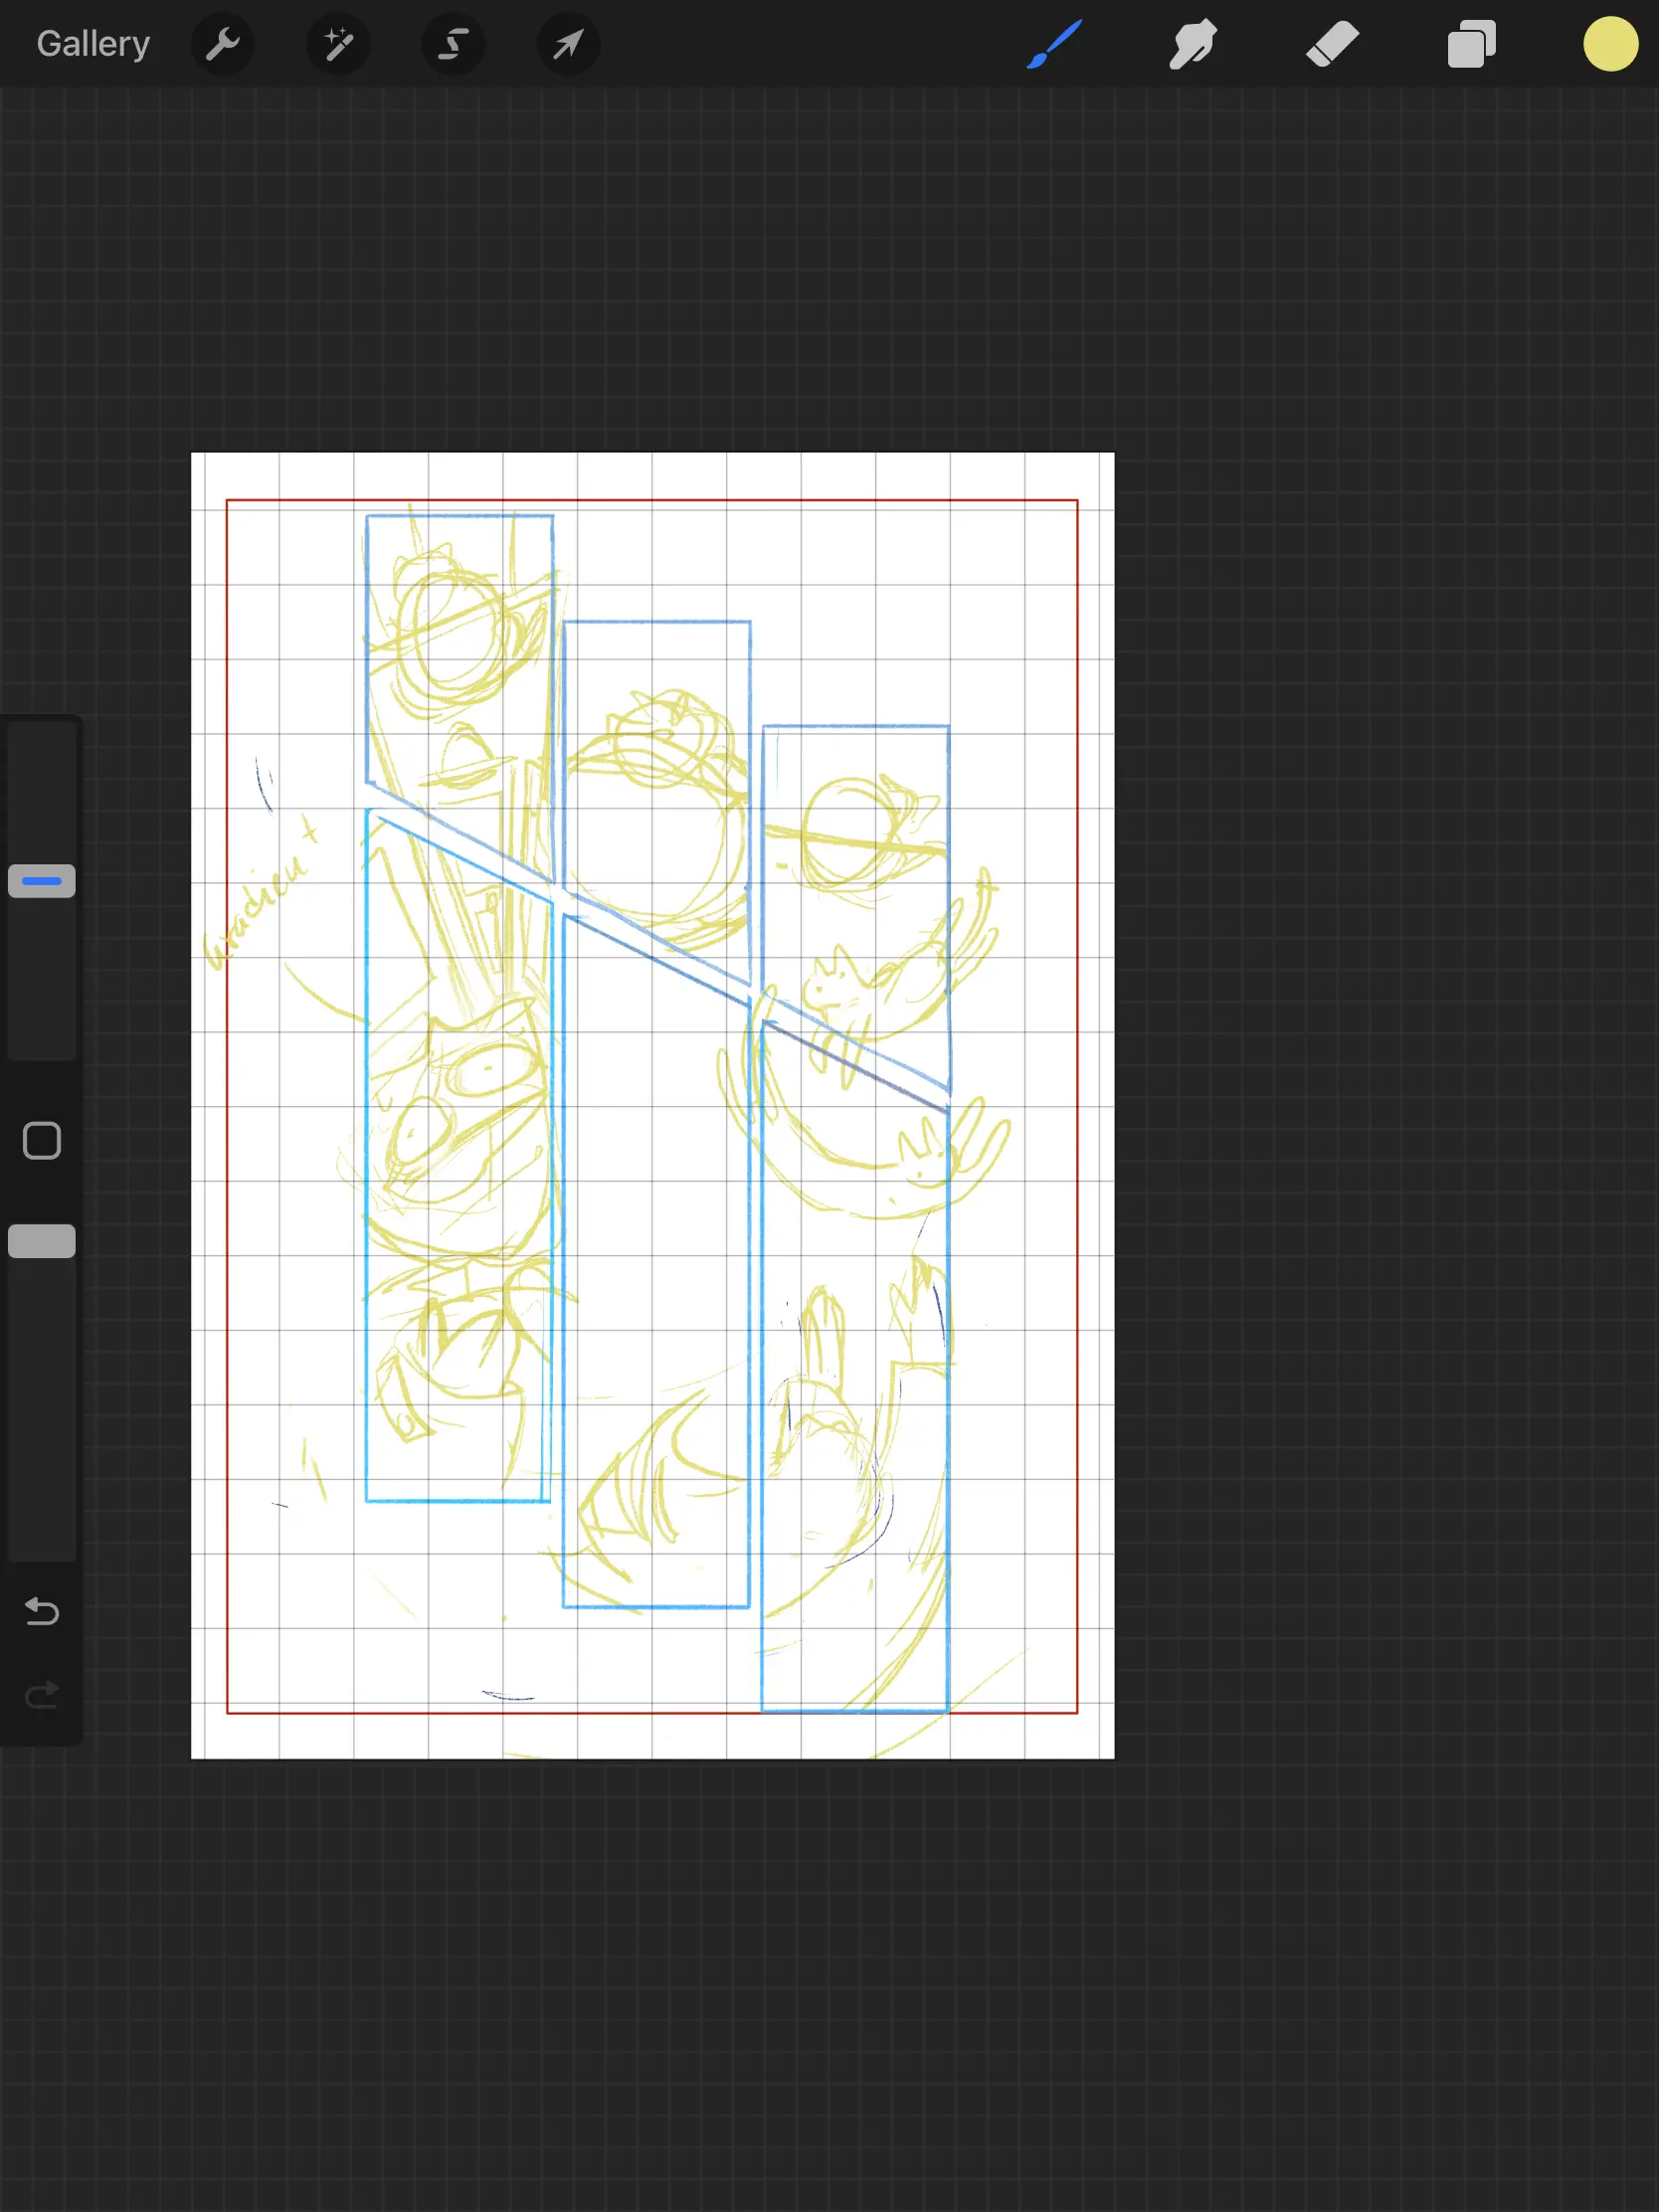The width and height of the screenshot is (1659, 2212).
Task: Tap the gray opacity slider handle
Action: tap(42, 1241)
